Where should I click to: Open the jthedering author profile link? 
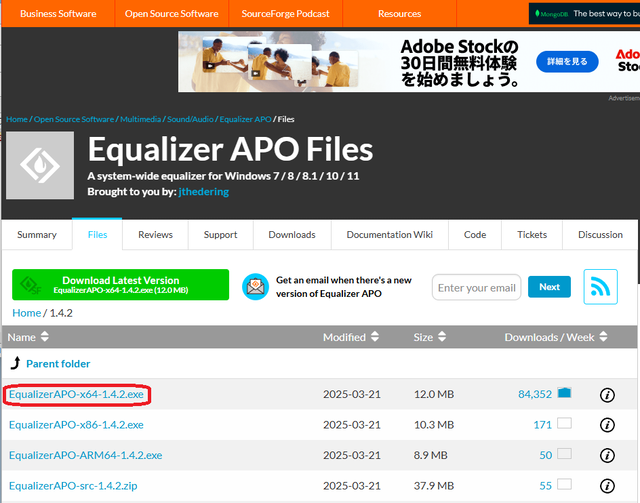click(x=204, y=192)
